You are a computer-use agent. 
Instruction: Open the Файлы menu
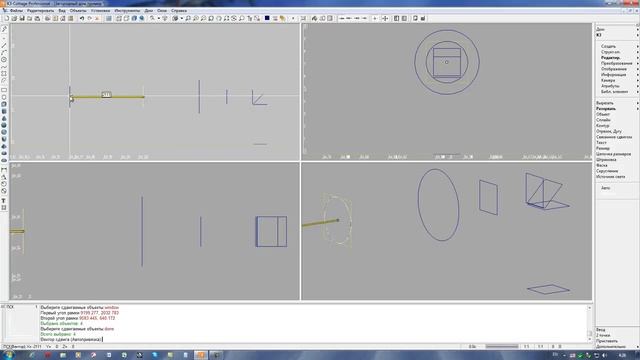[x=16, y=11]
